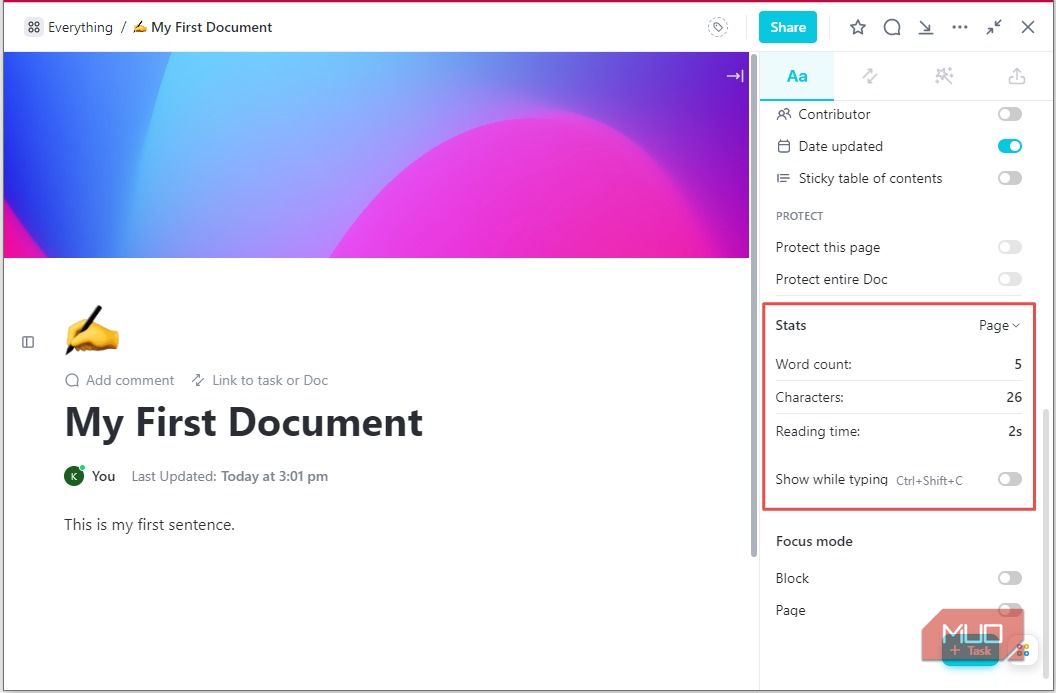Collapse the doc with the shrink arrows icon
The width and height of the screenshot is (1056, 693).
[993, 27]
